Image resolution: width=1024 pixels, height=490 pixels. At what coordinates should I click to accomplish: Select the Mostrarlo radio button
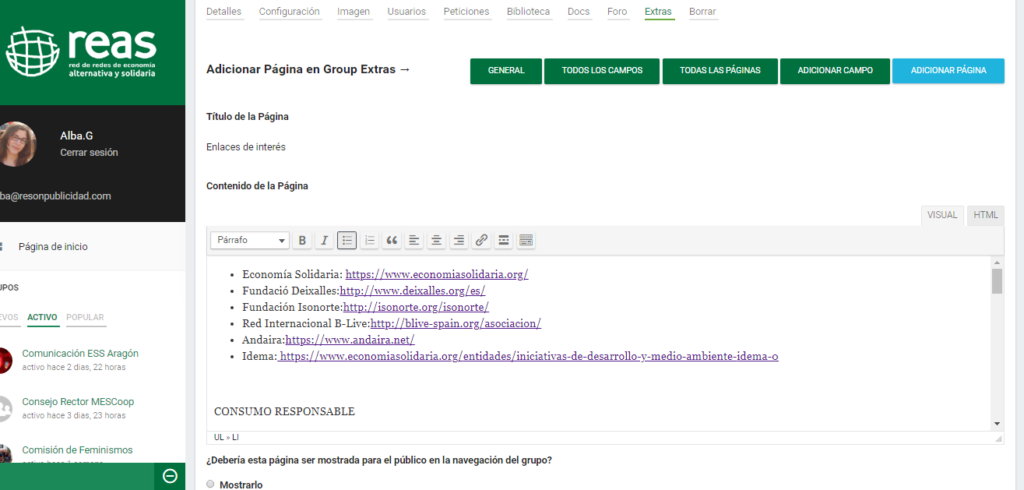(210, 484)
